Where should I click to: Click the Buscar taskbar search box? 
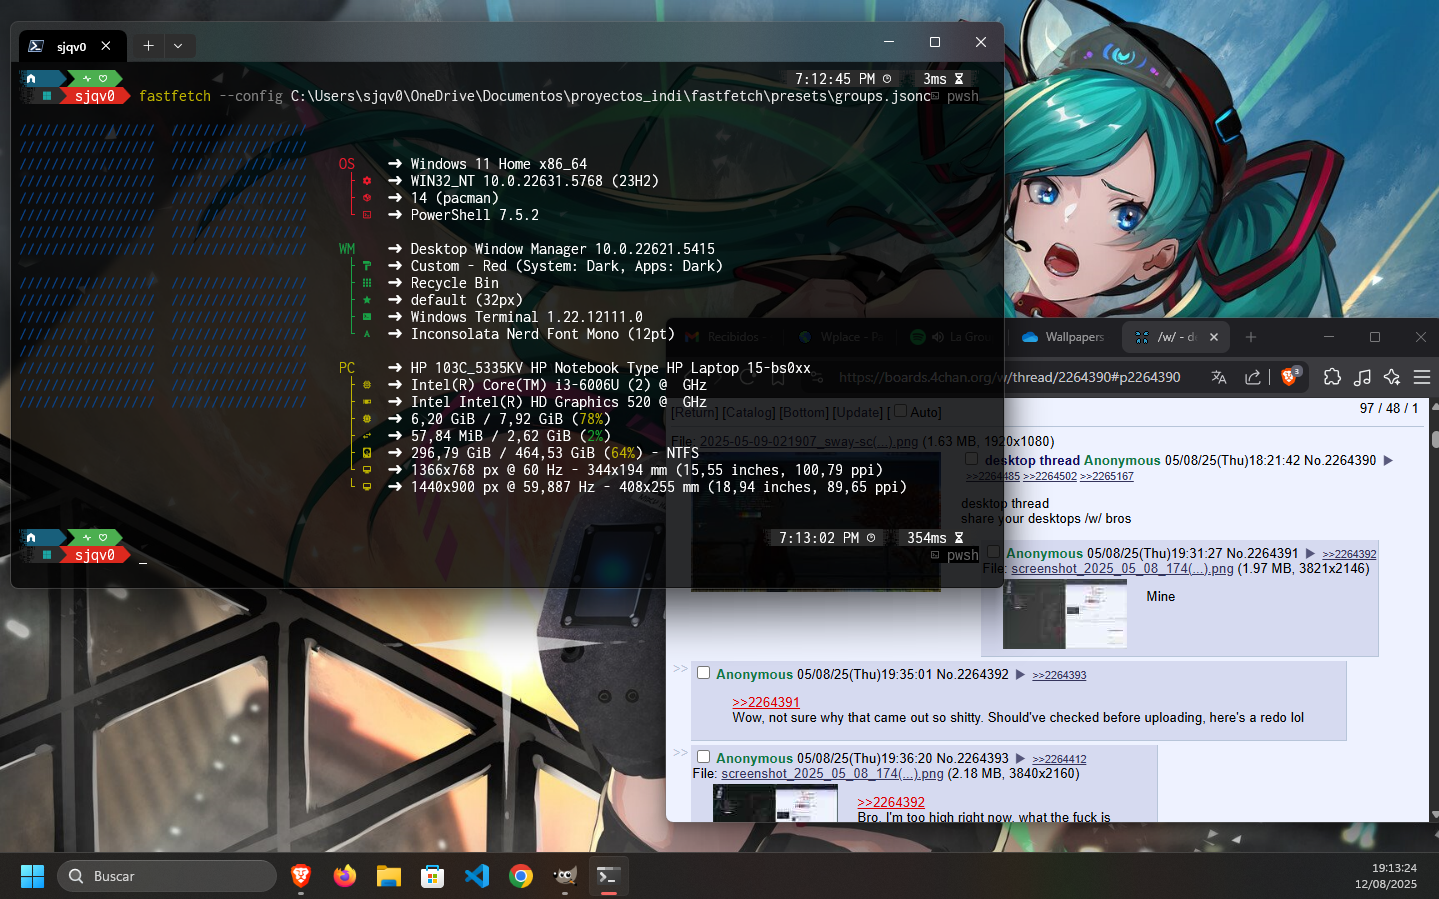pyautogui.click(x=166, y=876)
